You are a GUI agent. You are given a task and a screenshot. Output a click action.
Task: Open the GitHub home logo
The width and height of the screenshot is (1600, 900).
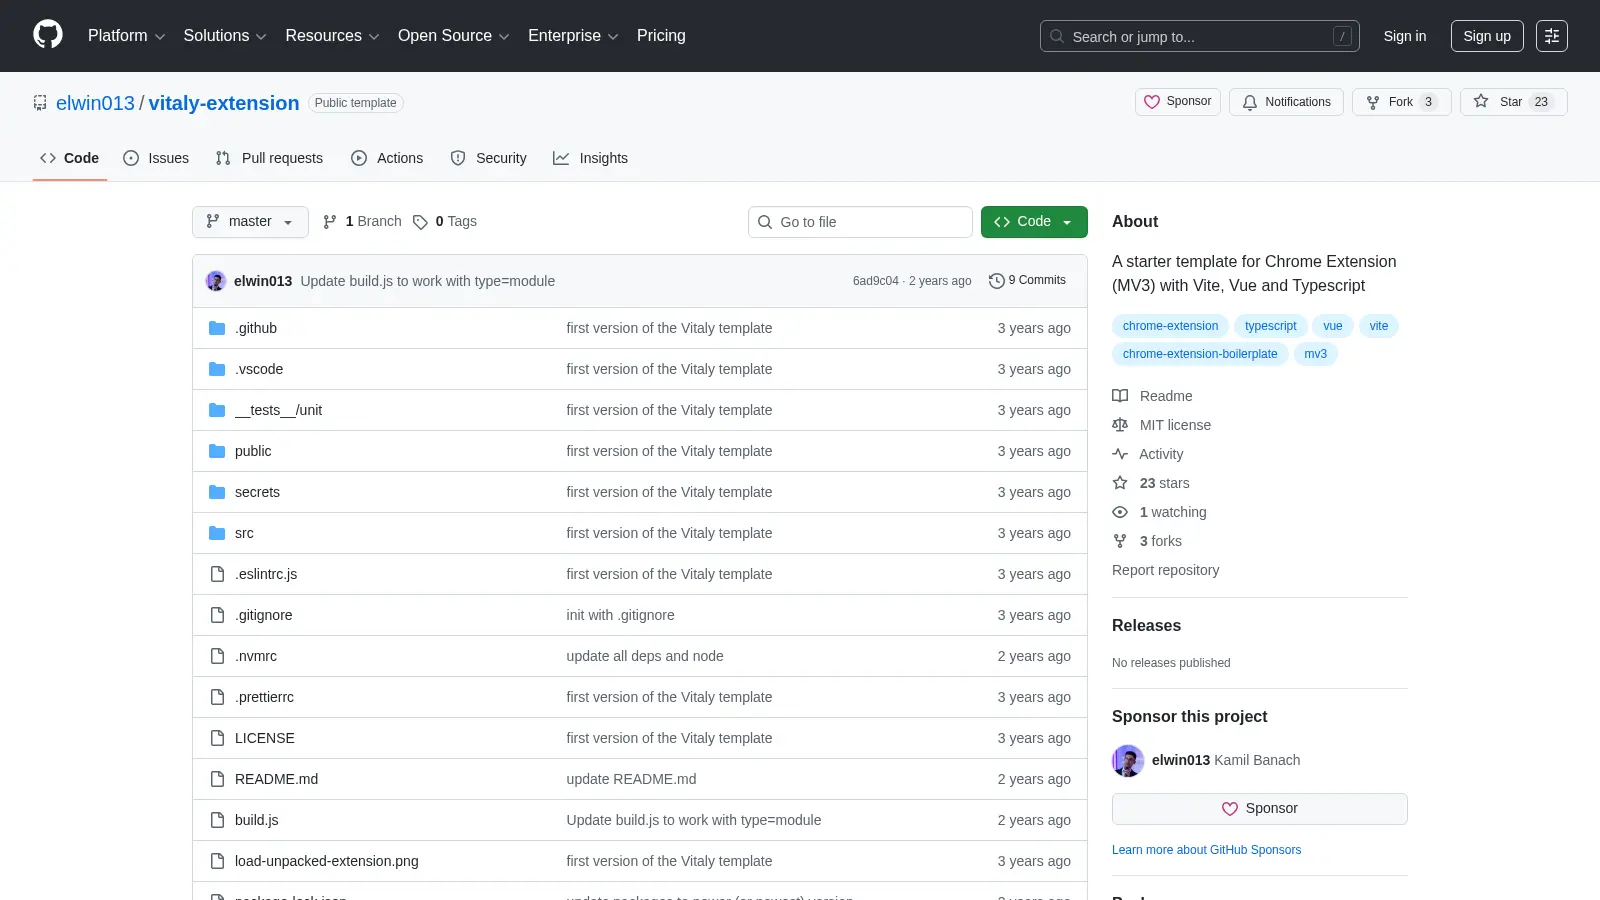(x=48, y=35)
